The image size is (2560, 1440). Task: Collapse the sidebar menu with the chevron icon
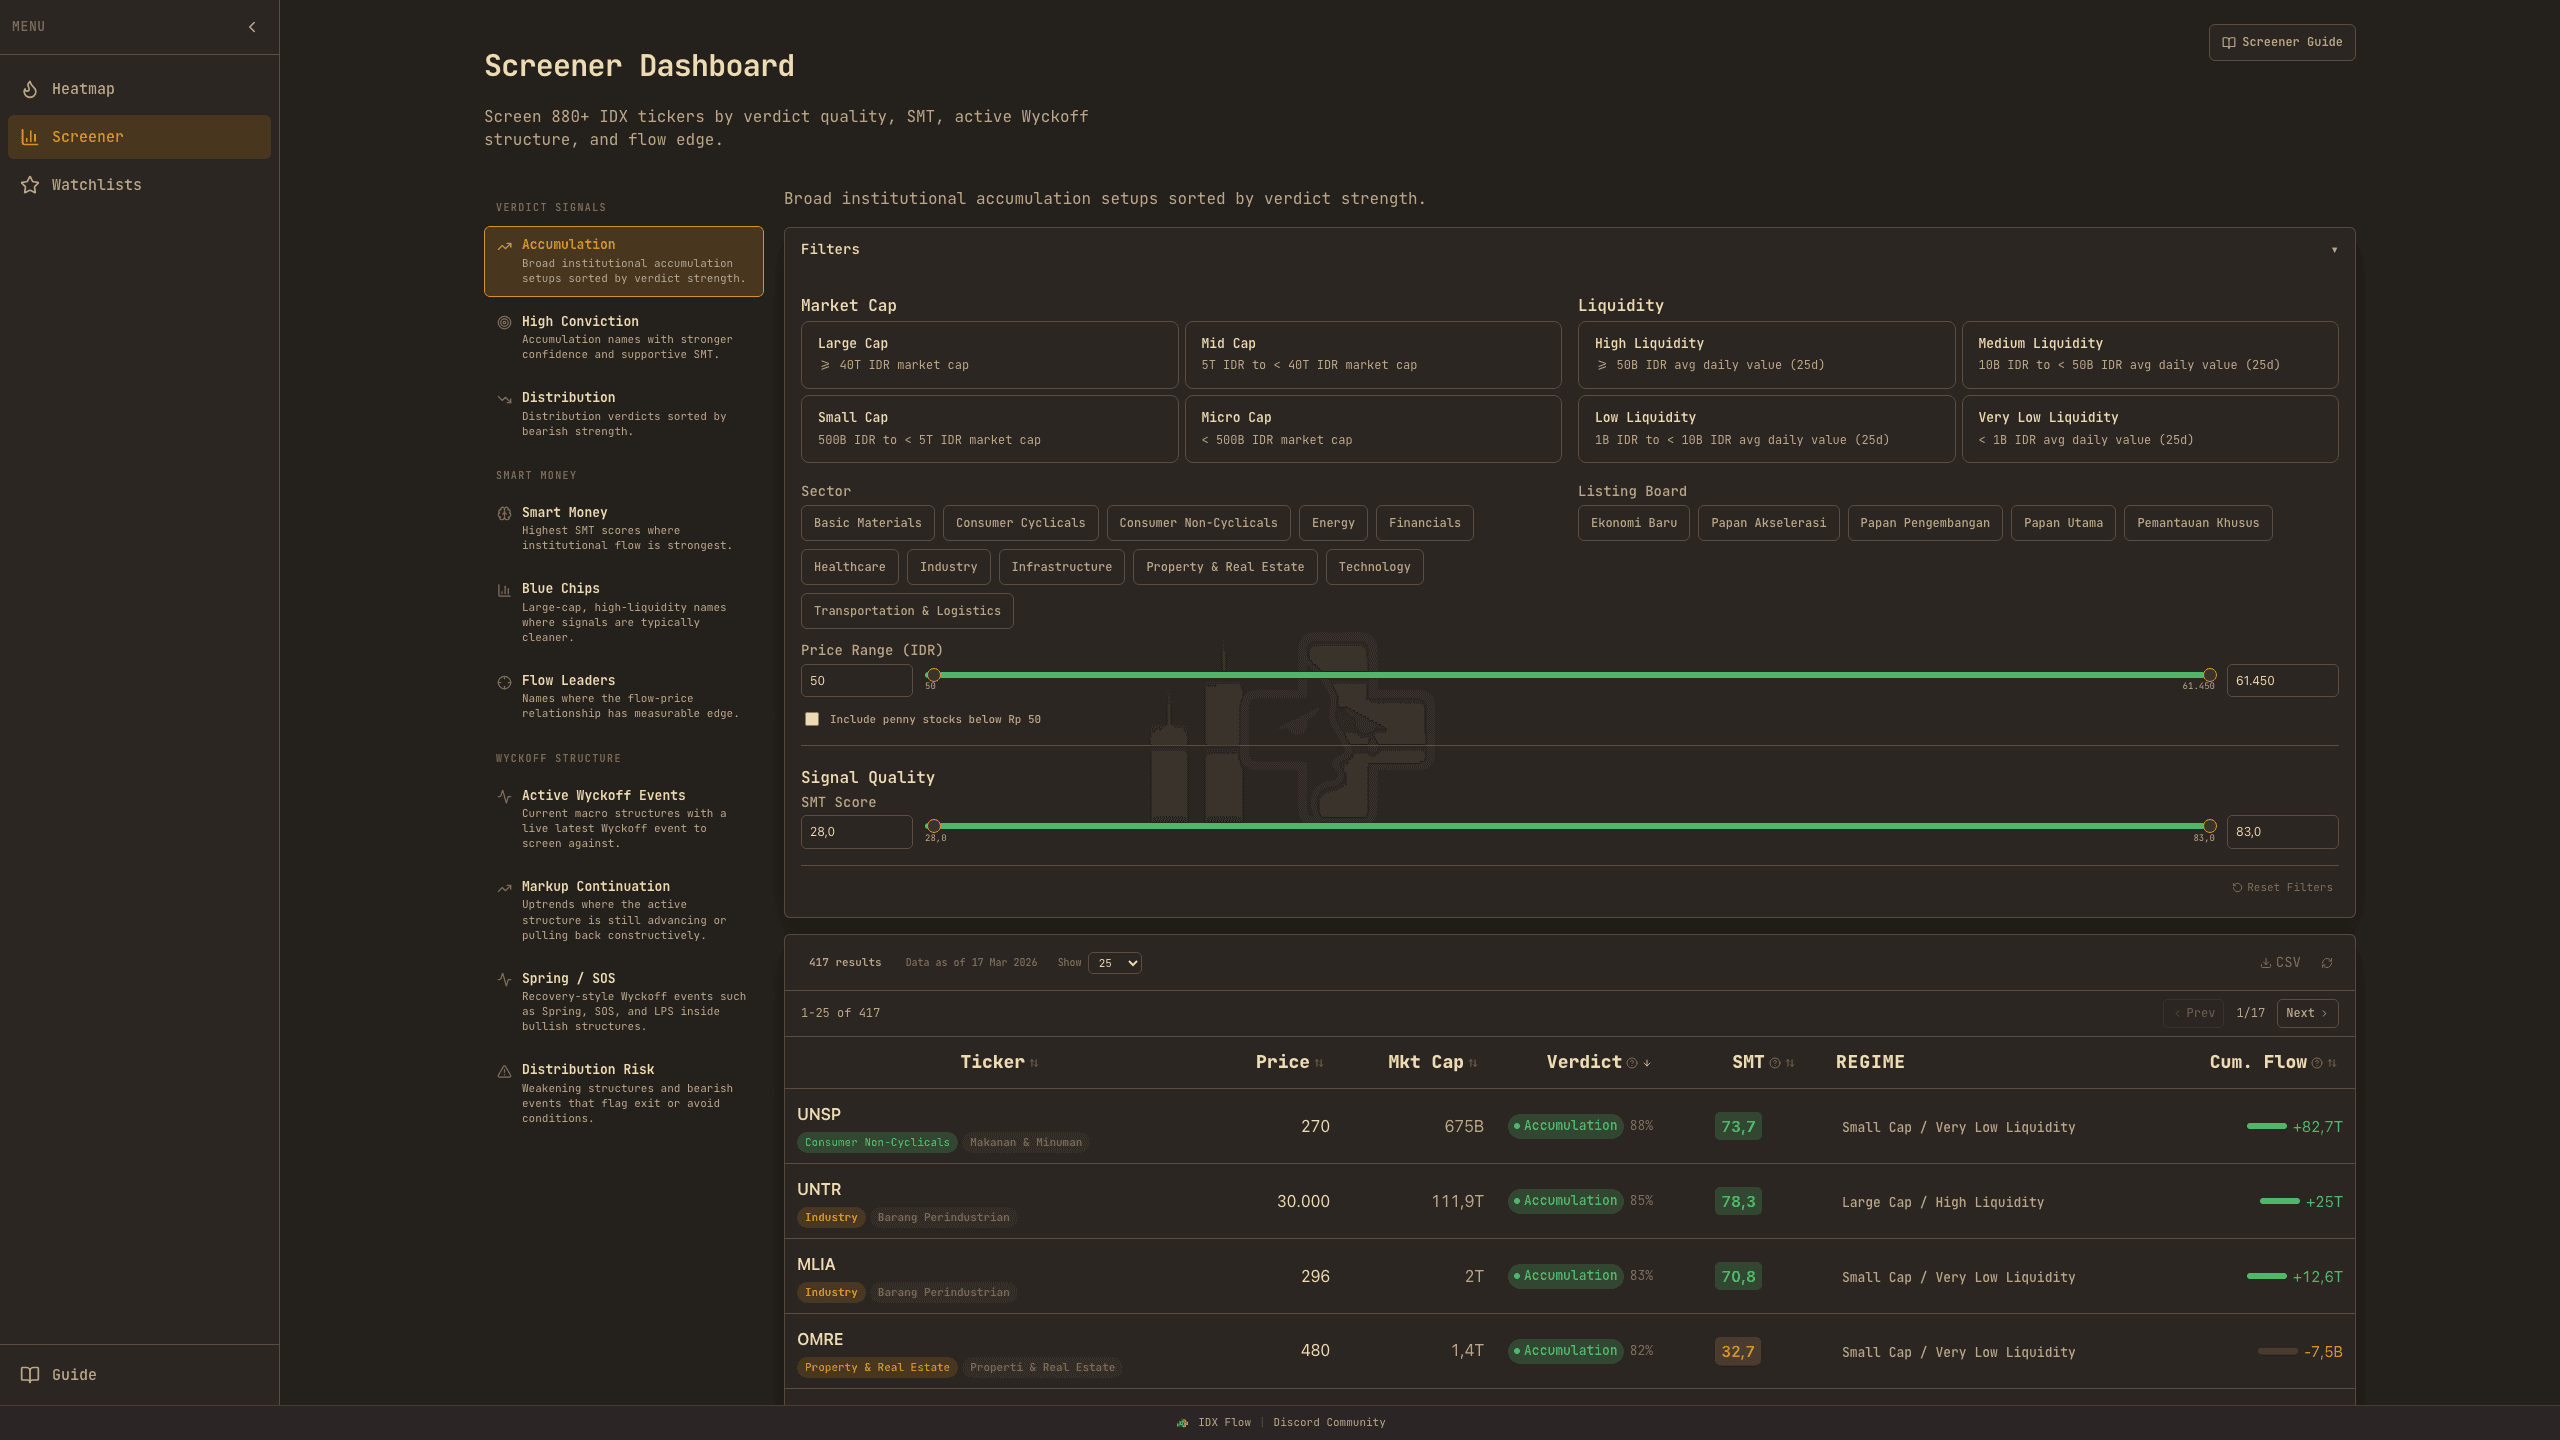tap(252, 27)
